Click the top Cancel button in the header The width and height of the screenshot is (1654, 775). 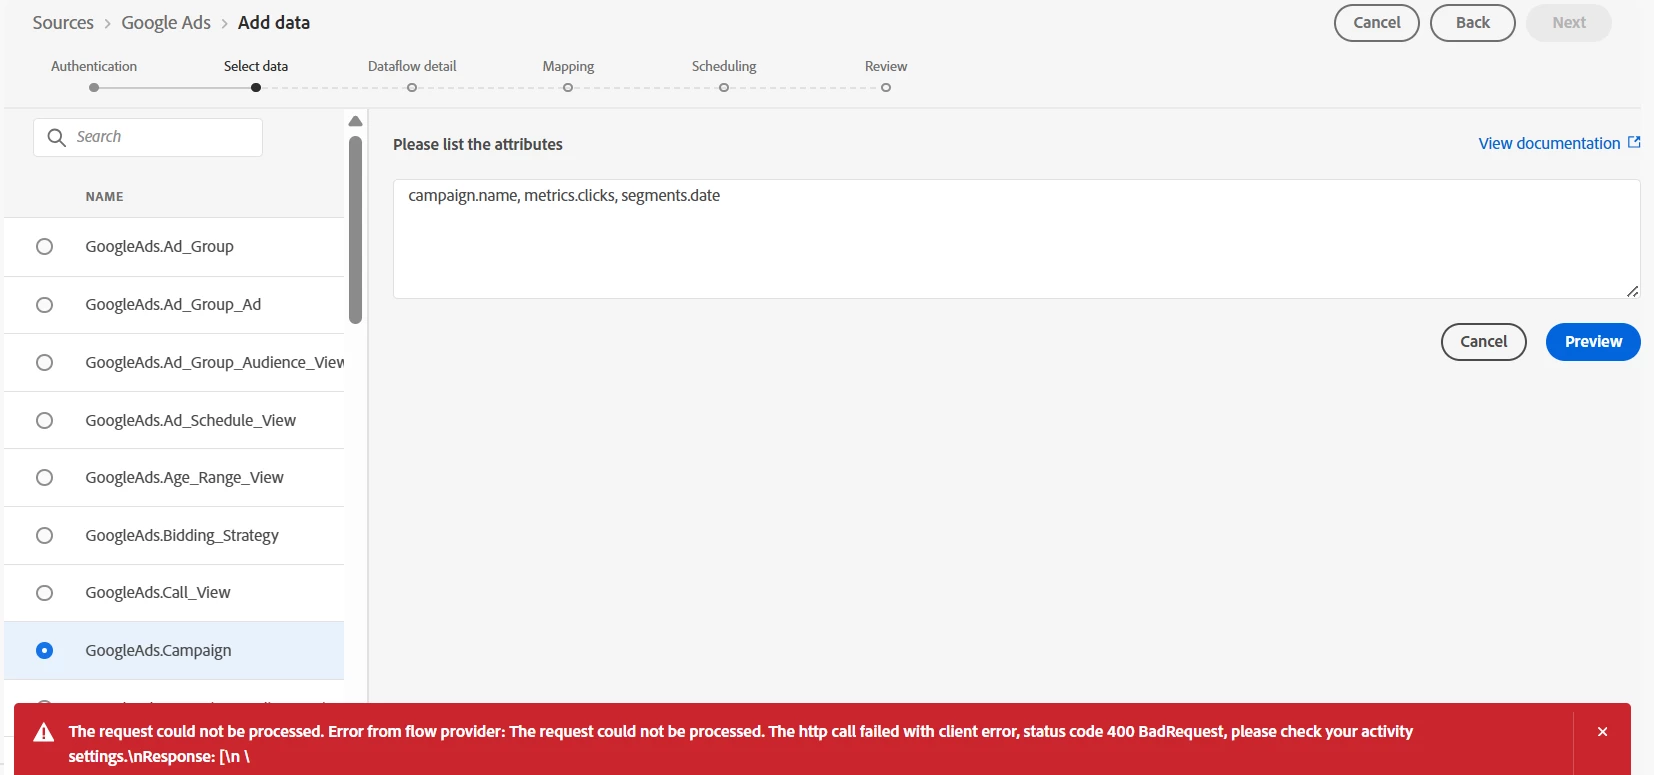[1377, 22]
